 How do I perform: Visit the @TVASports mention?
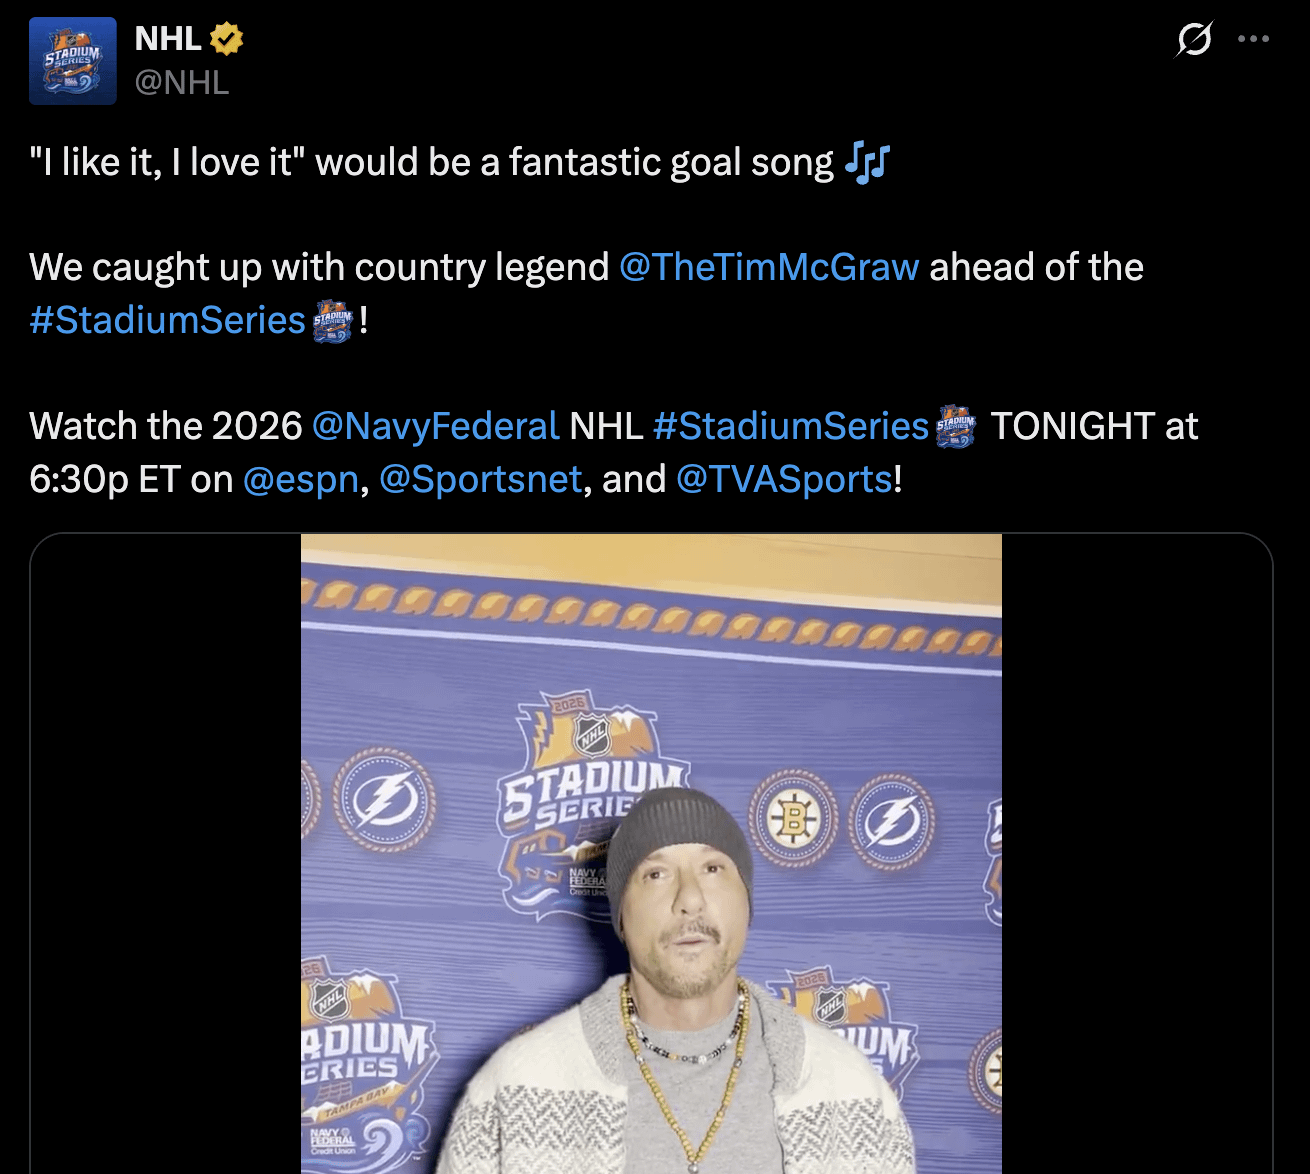click(784, 479)
